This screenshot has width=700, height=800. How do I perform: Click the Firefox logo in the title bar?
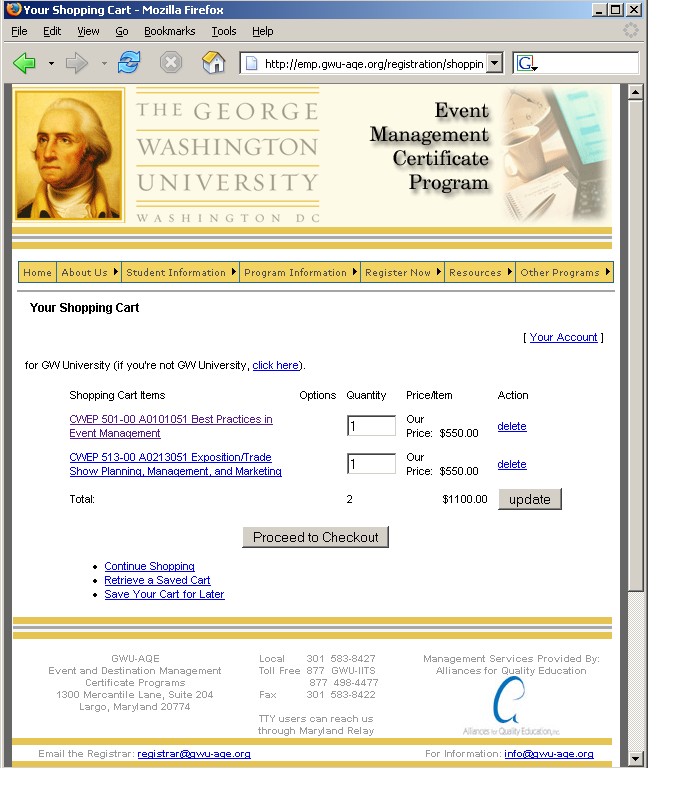coord(14,9)
